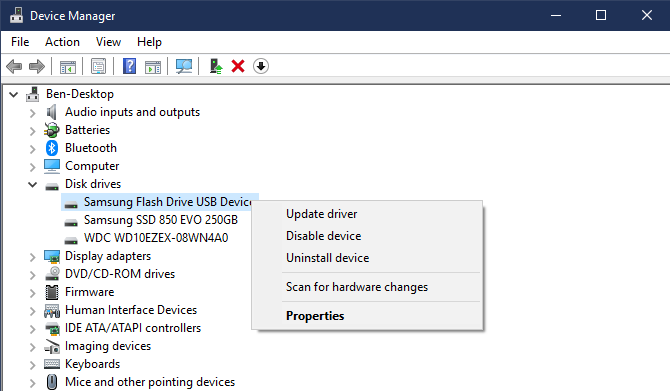Click the red X Uninstall device icon
670x391 pixels.
238,66
